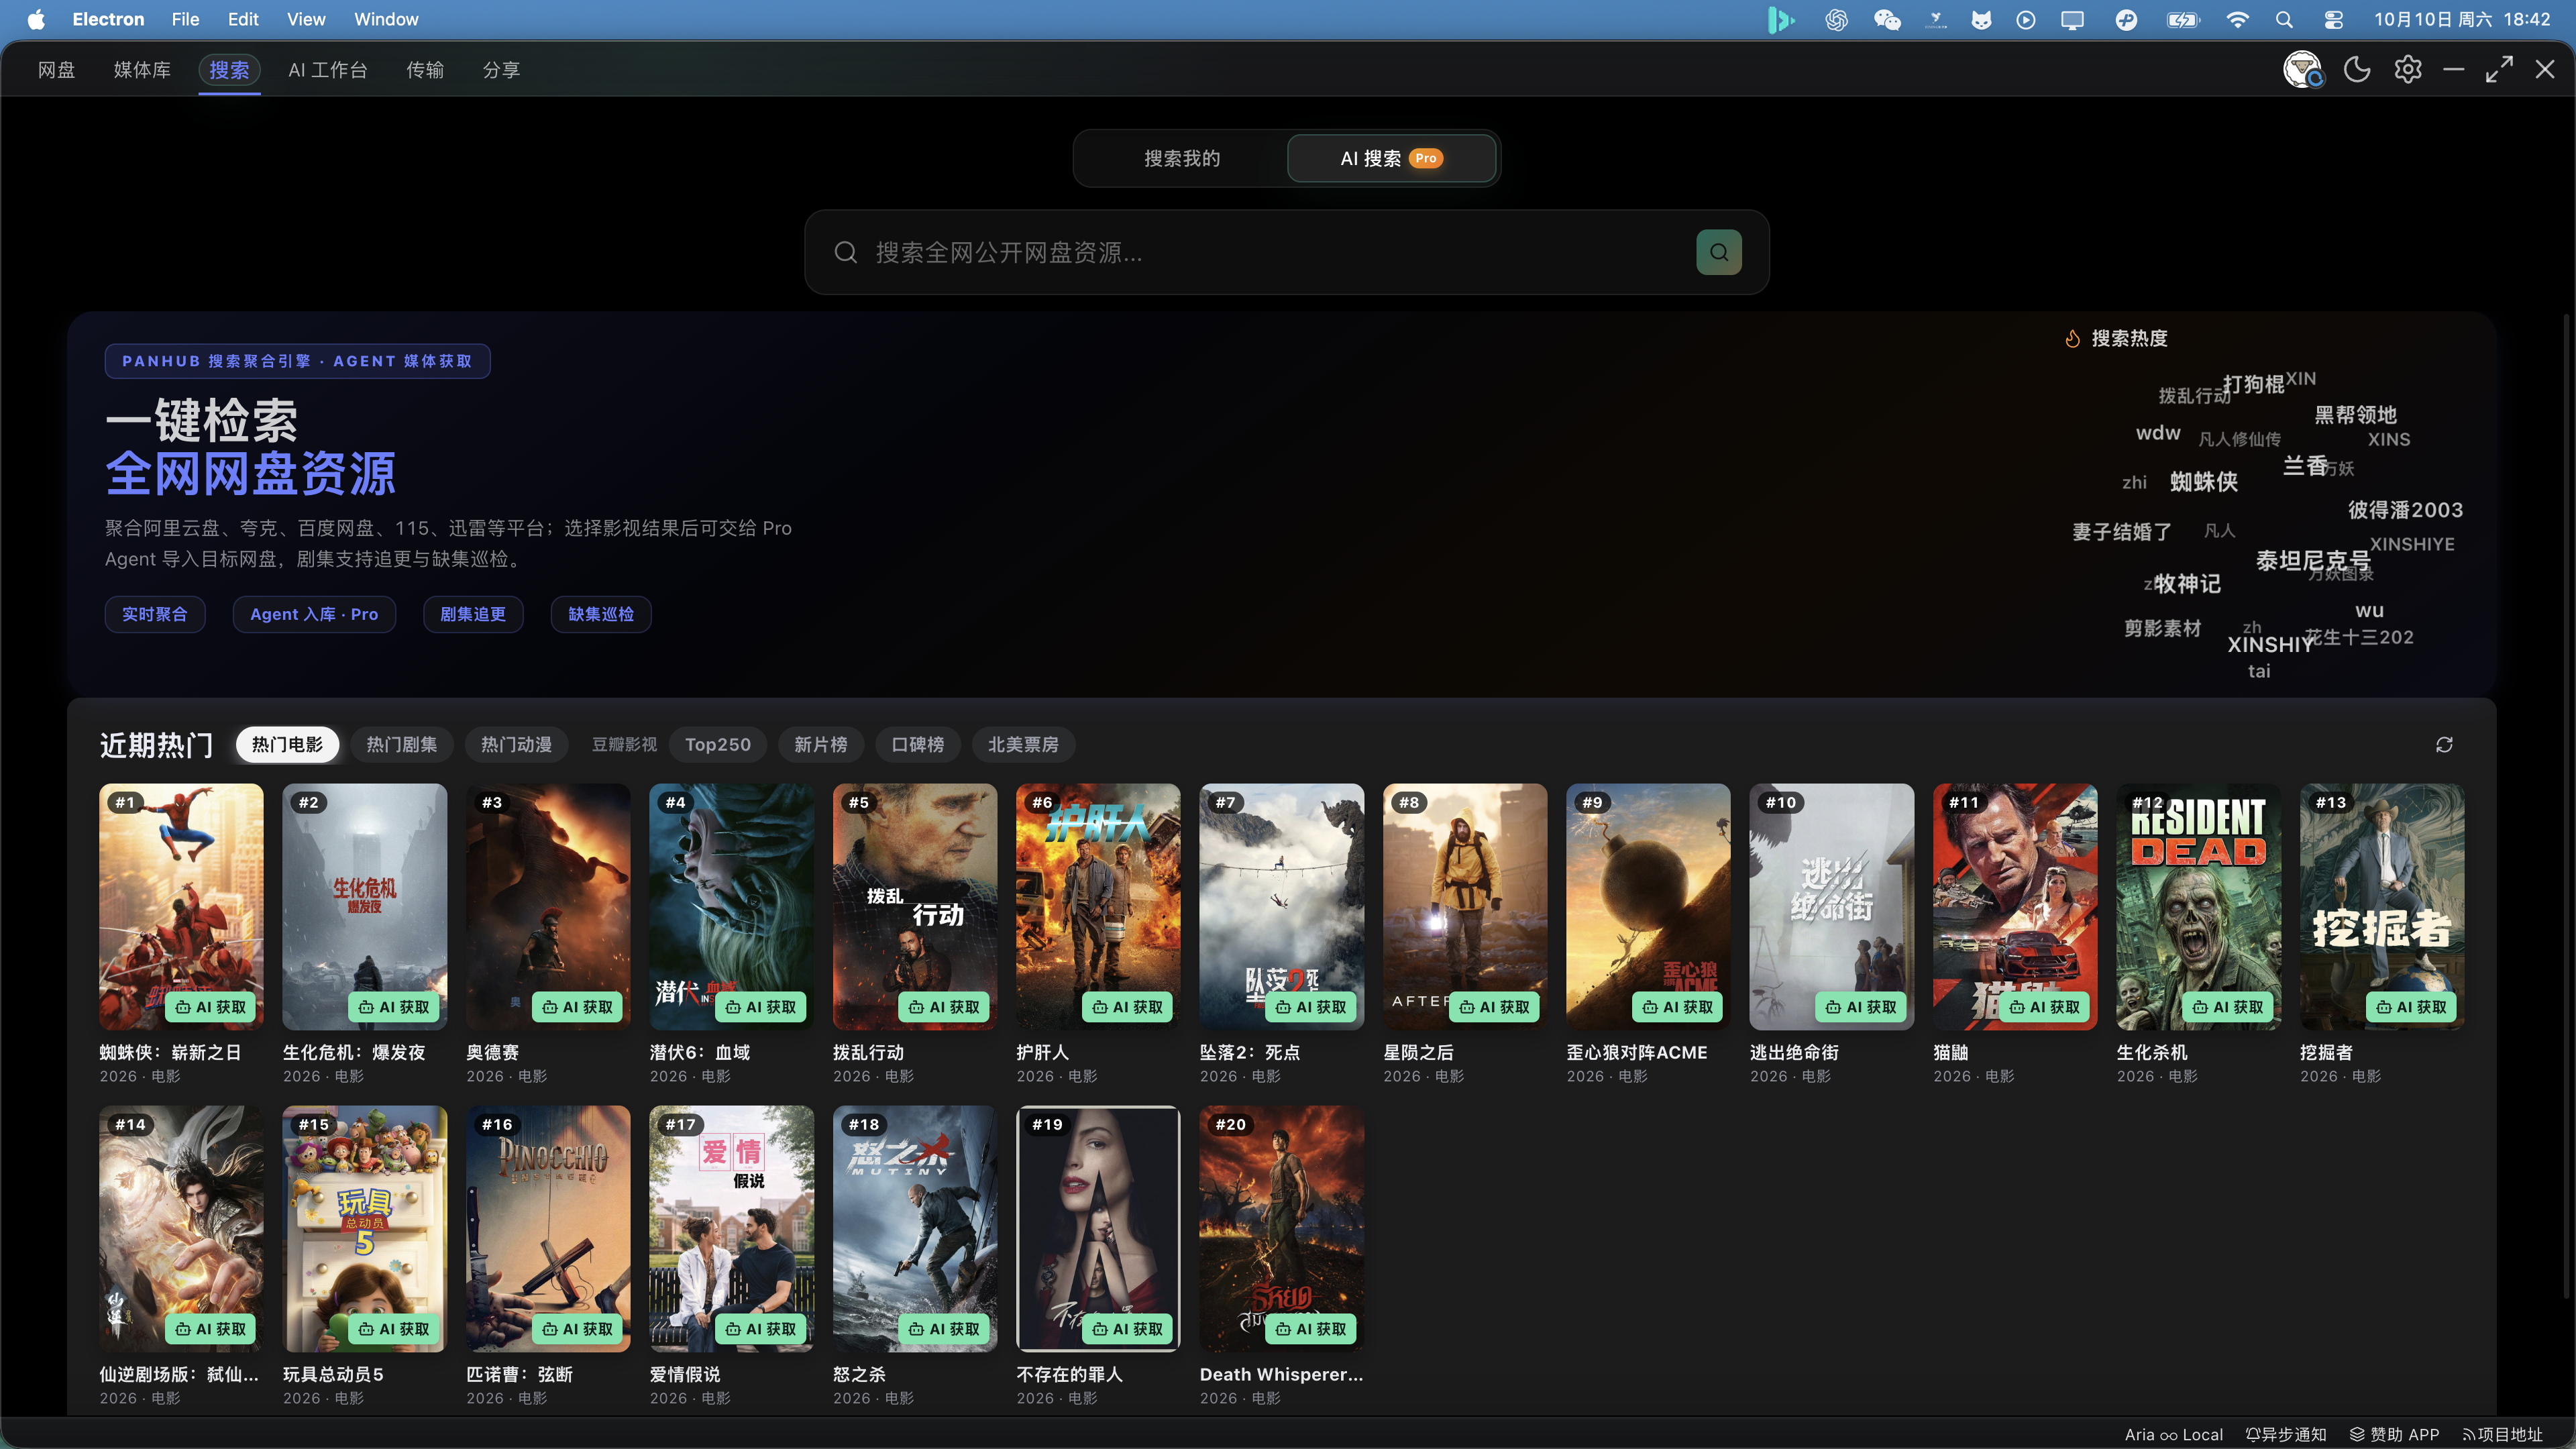Open the 媒体库 tab
Image resolution: width=2576 pixels, height=1449 pixels.
pyautogui.click(x=142, y=69)
